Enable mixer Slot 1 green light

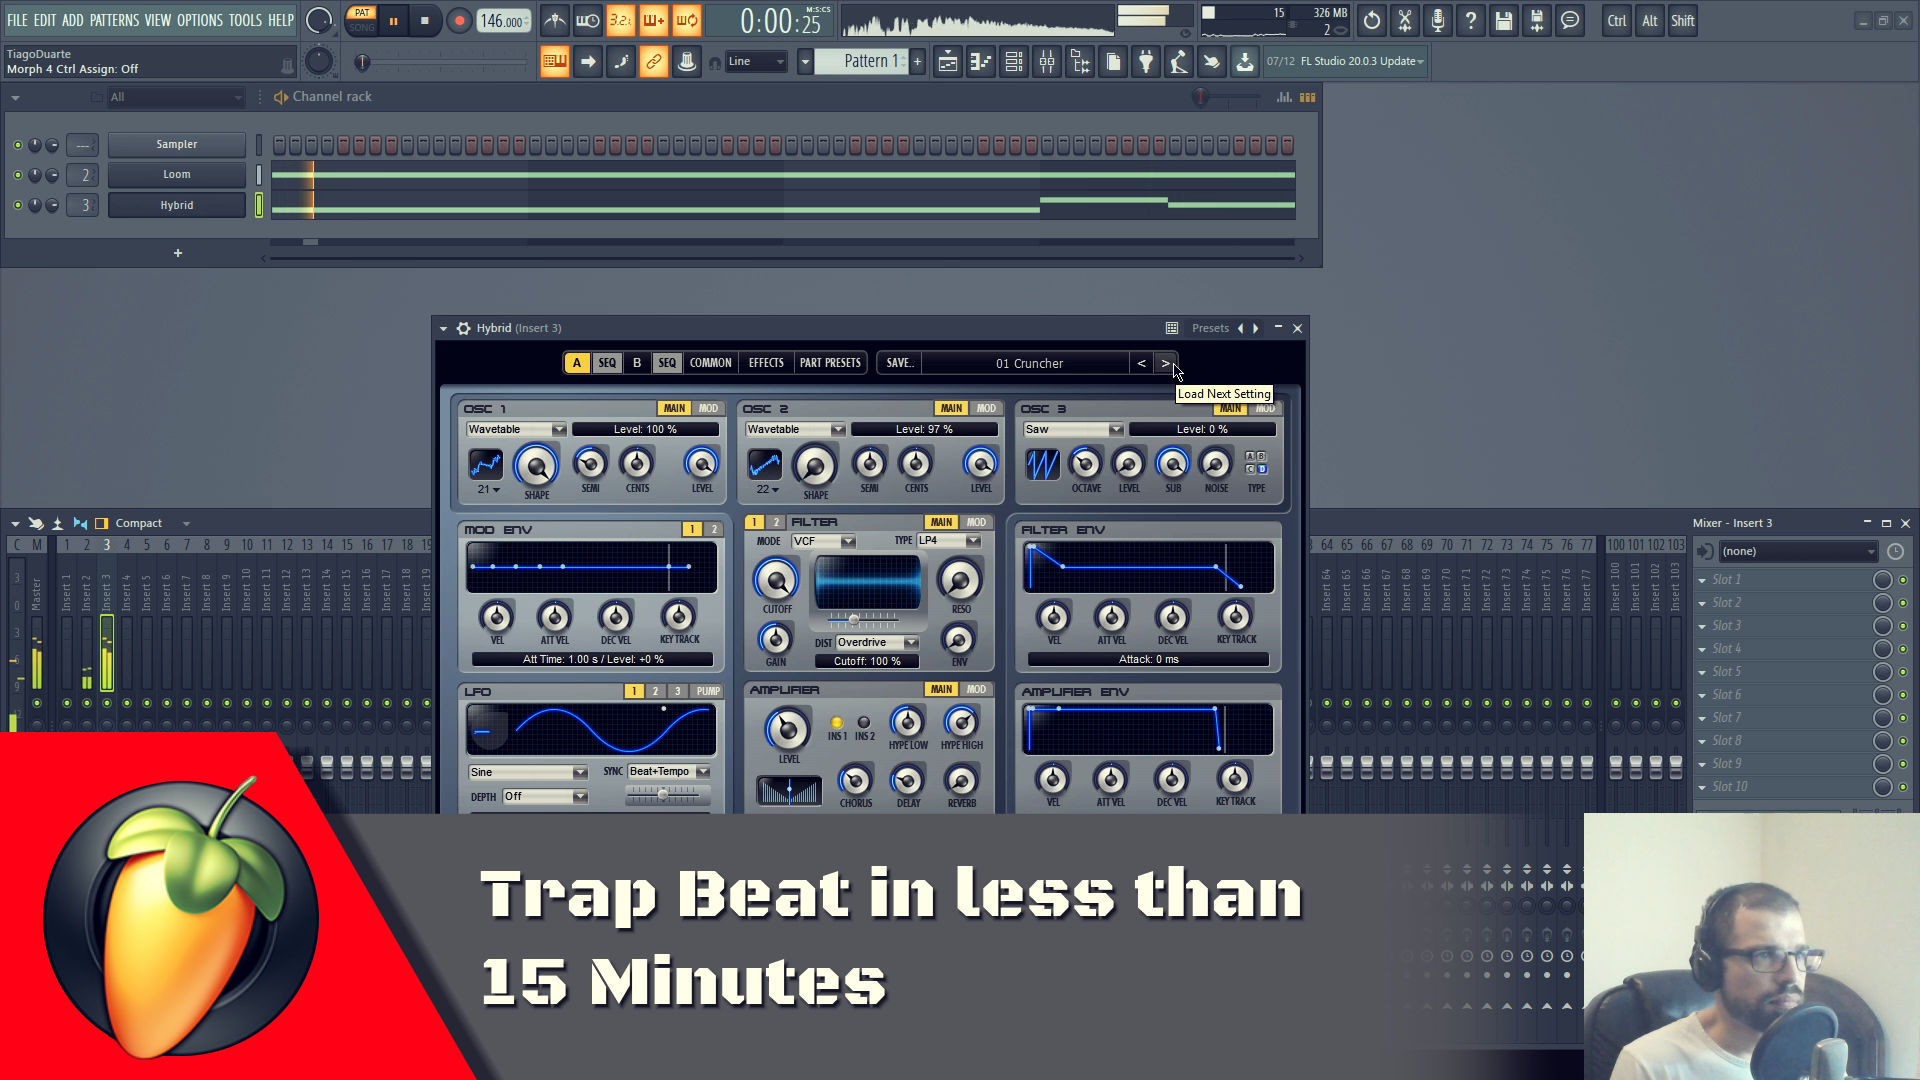1903,580
